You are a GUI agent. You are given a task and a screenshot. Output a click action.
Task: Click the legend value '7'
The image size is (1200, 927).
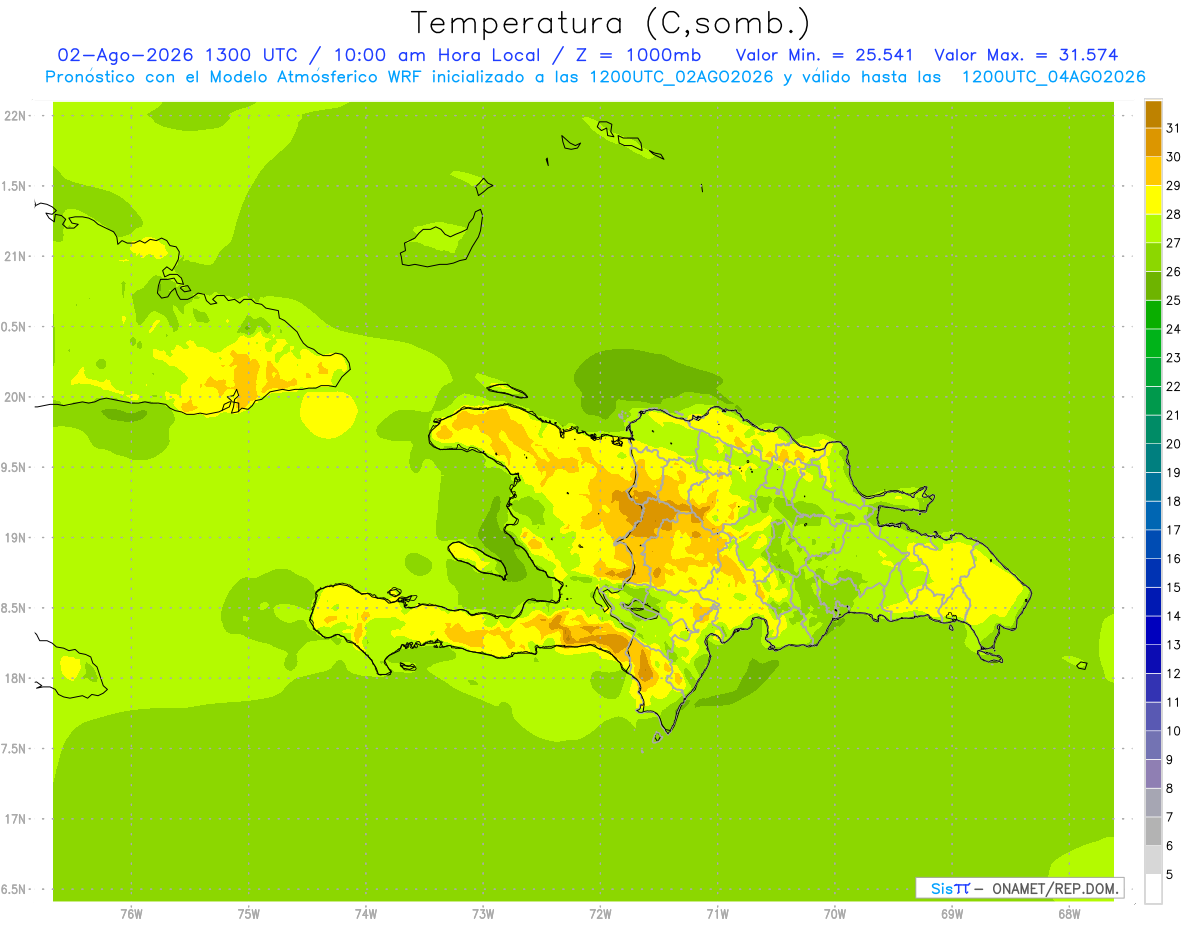tap(1169, 817)
